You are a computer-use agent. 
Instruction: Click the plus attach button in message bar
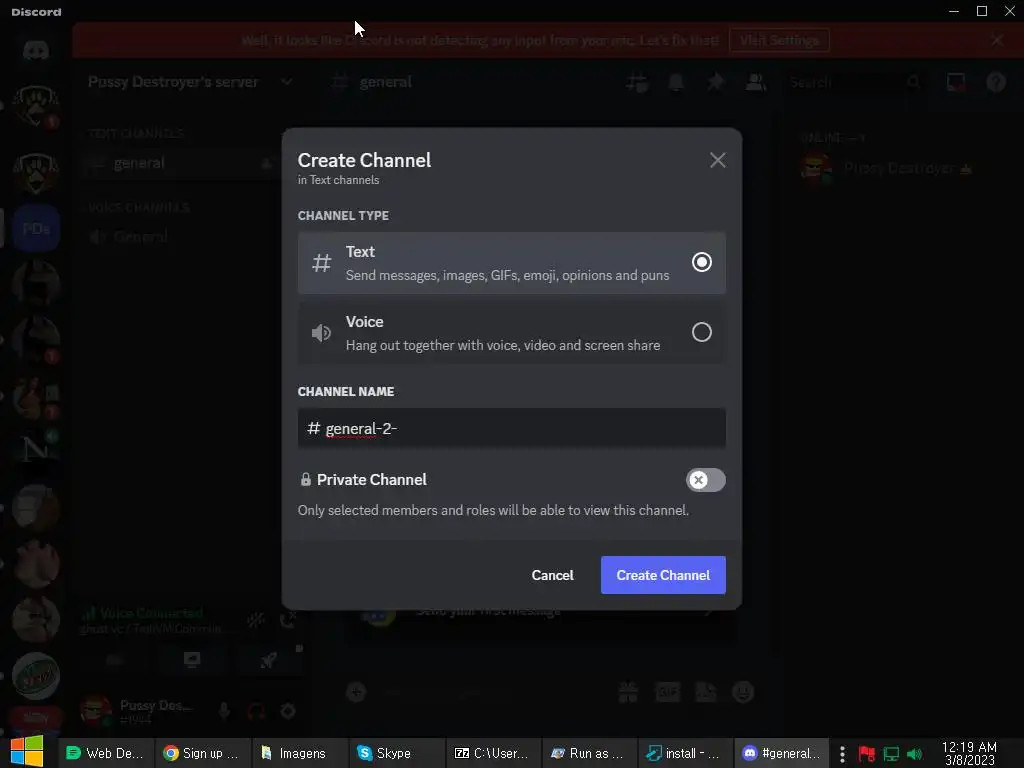tap(356, 692)
